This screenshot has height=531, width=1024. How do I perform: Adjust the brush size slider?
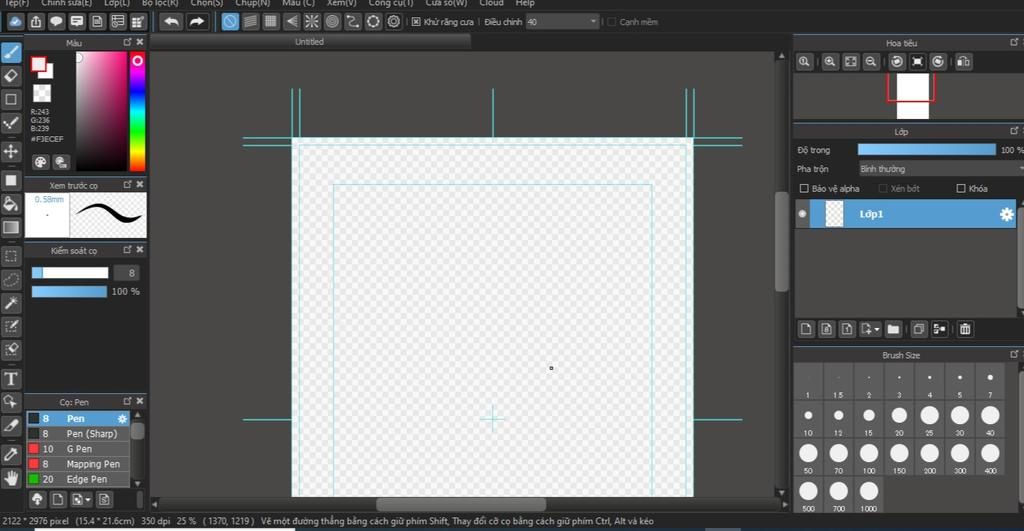coord(70,273)
